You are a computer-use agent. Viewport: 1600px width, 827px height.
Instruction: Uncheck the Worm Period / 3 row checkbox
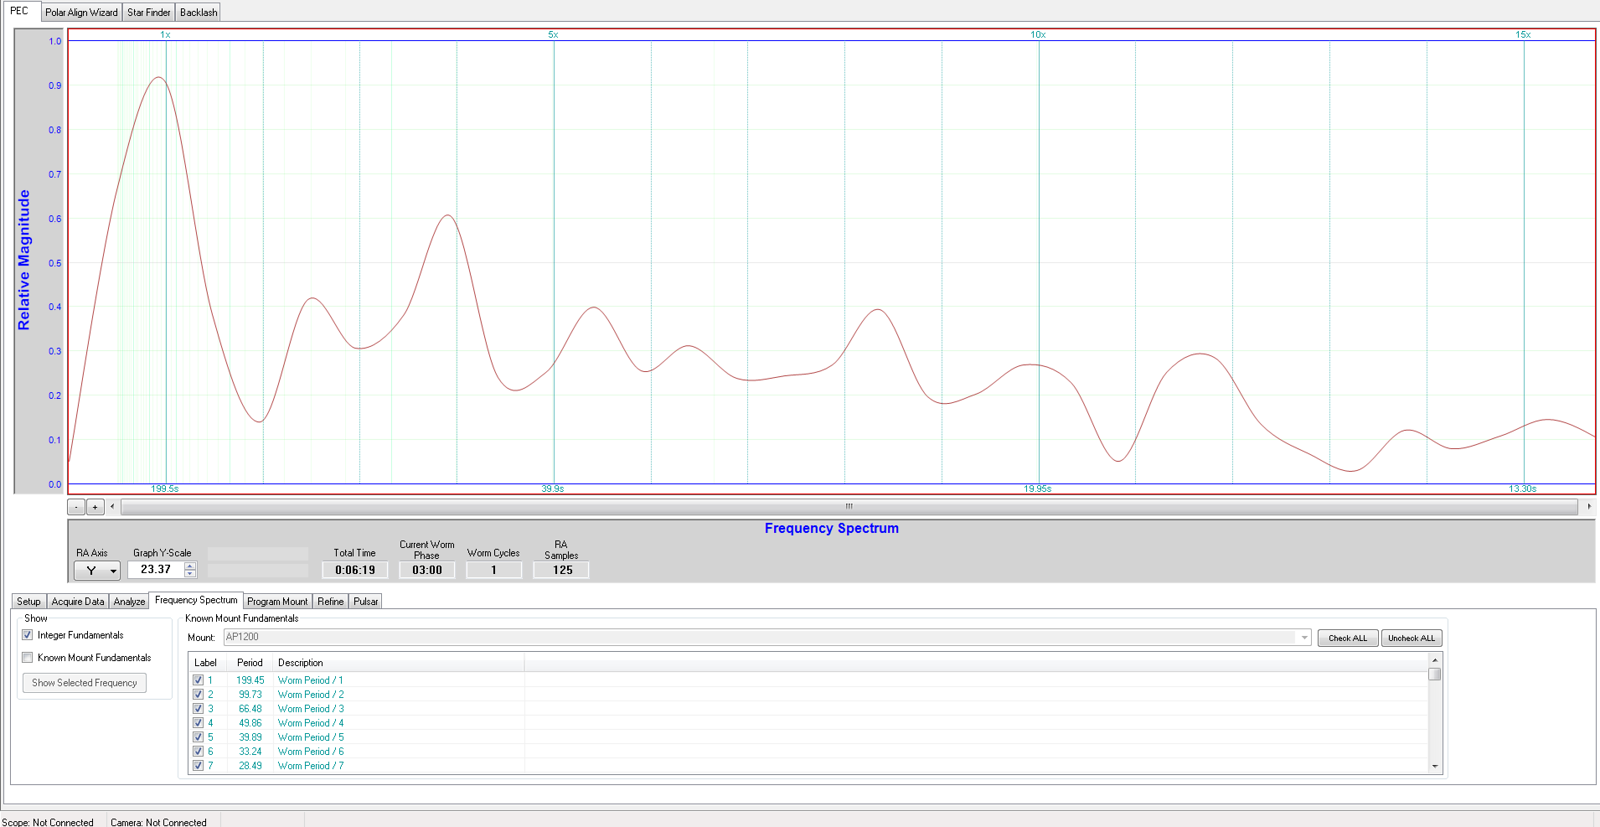pyautogui.click(x=198, y=709)
